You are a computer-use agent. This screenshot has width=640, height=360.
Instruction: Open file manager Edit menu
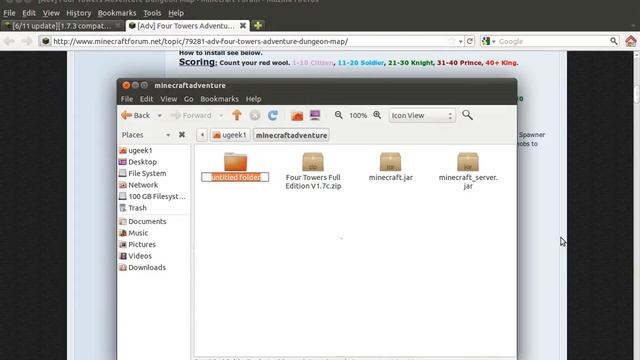click(146, 99)
